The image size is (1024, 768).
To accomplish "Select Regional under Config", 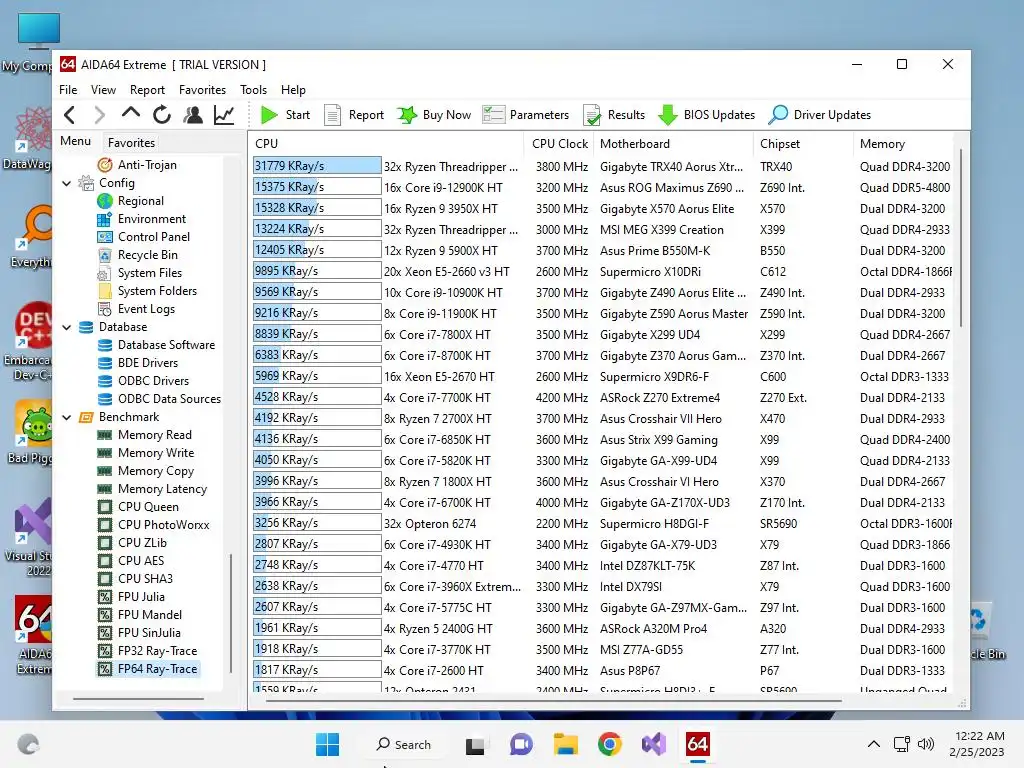I will coord(131,201).
